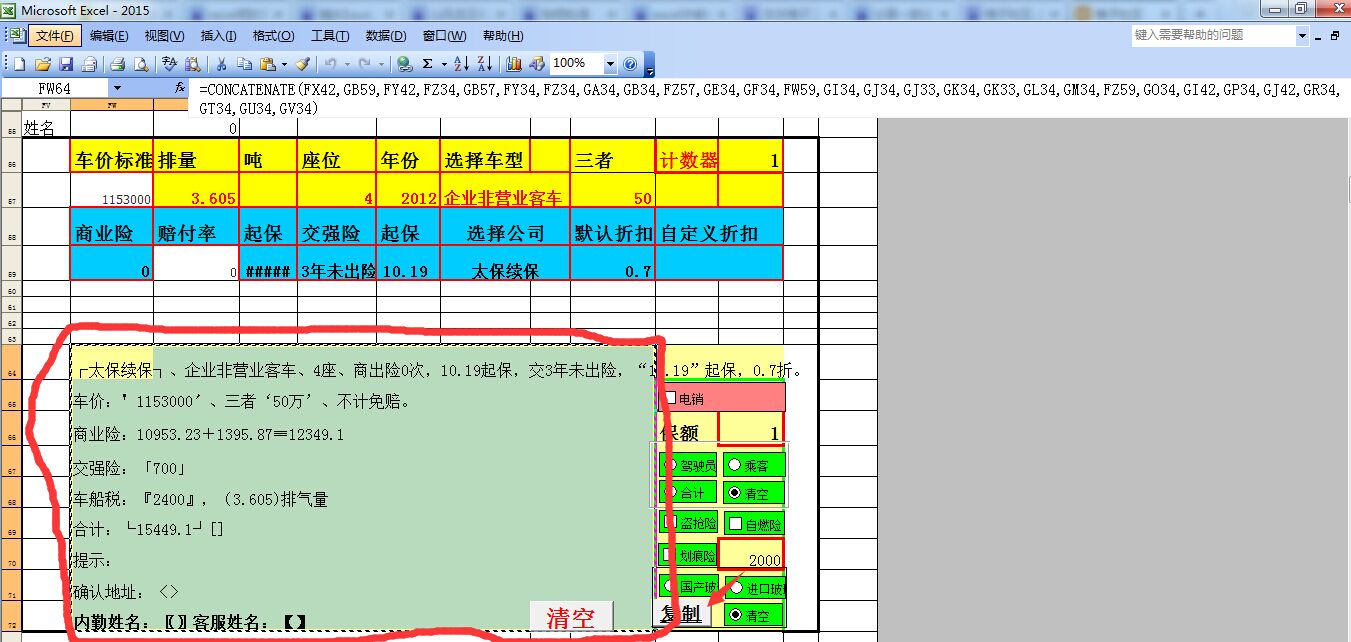Tick the 电销 checkbox

(x=670, y=398)
